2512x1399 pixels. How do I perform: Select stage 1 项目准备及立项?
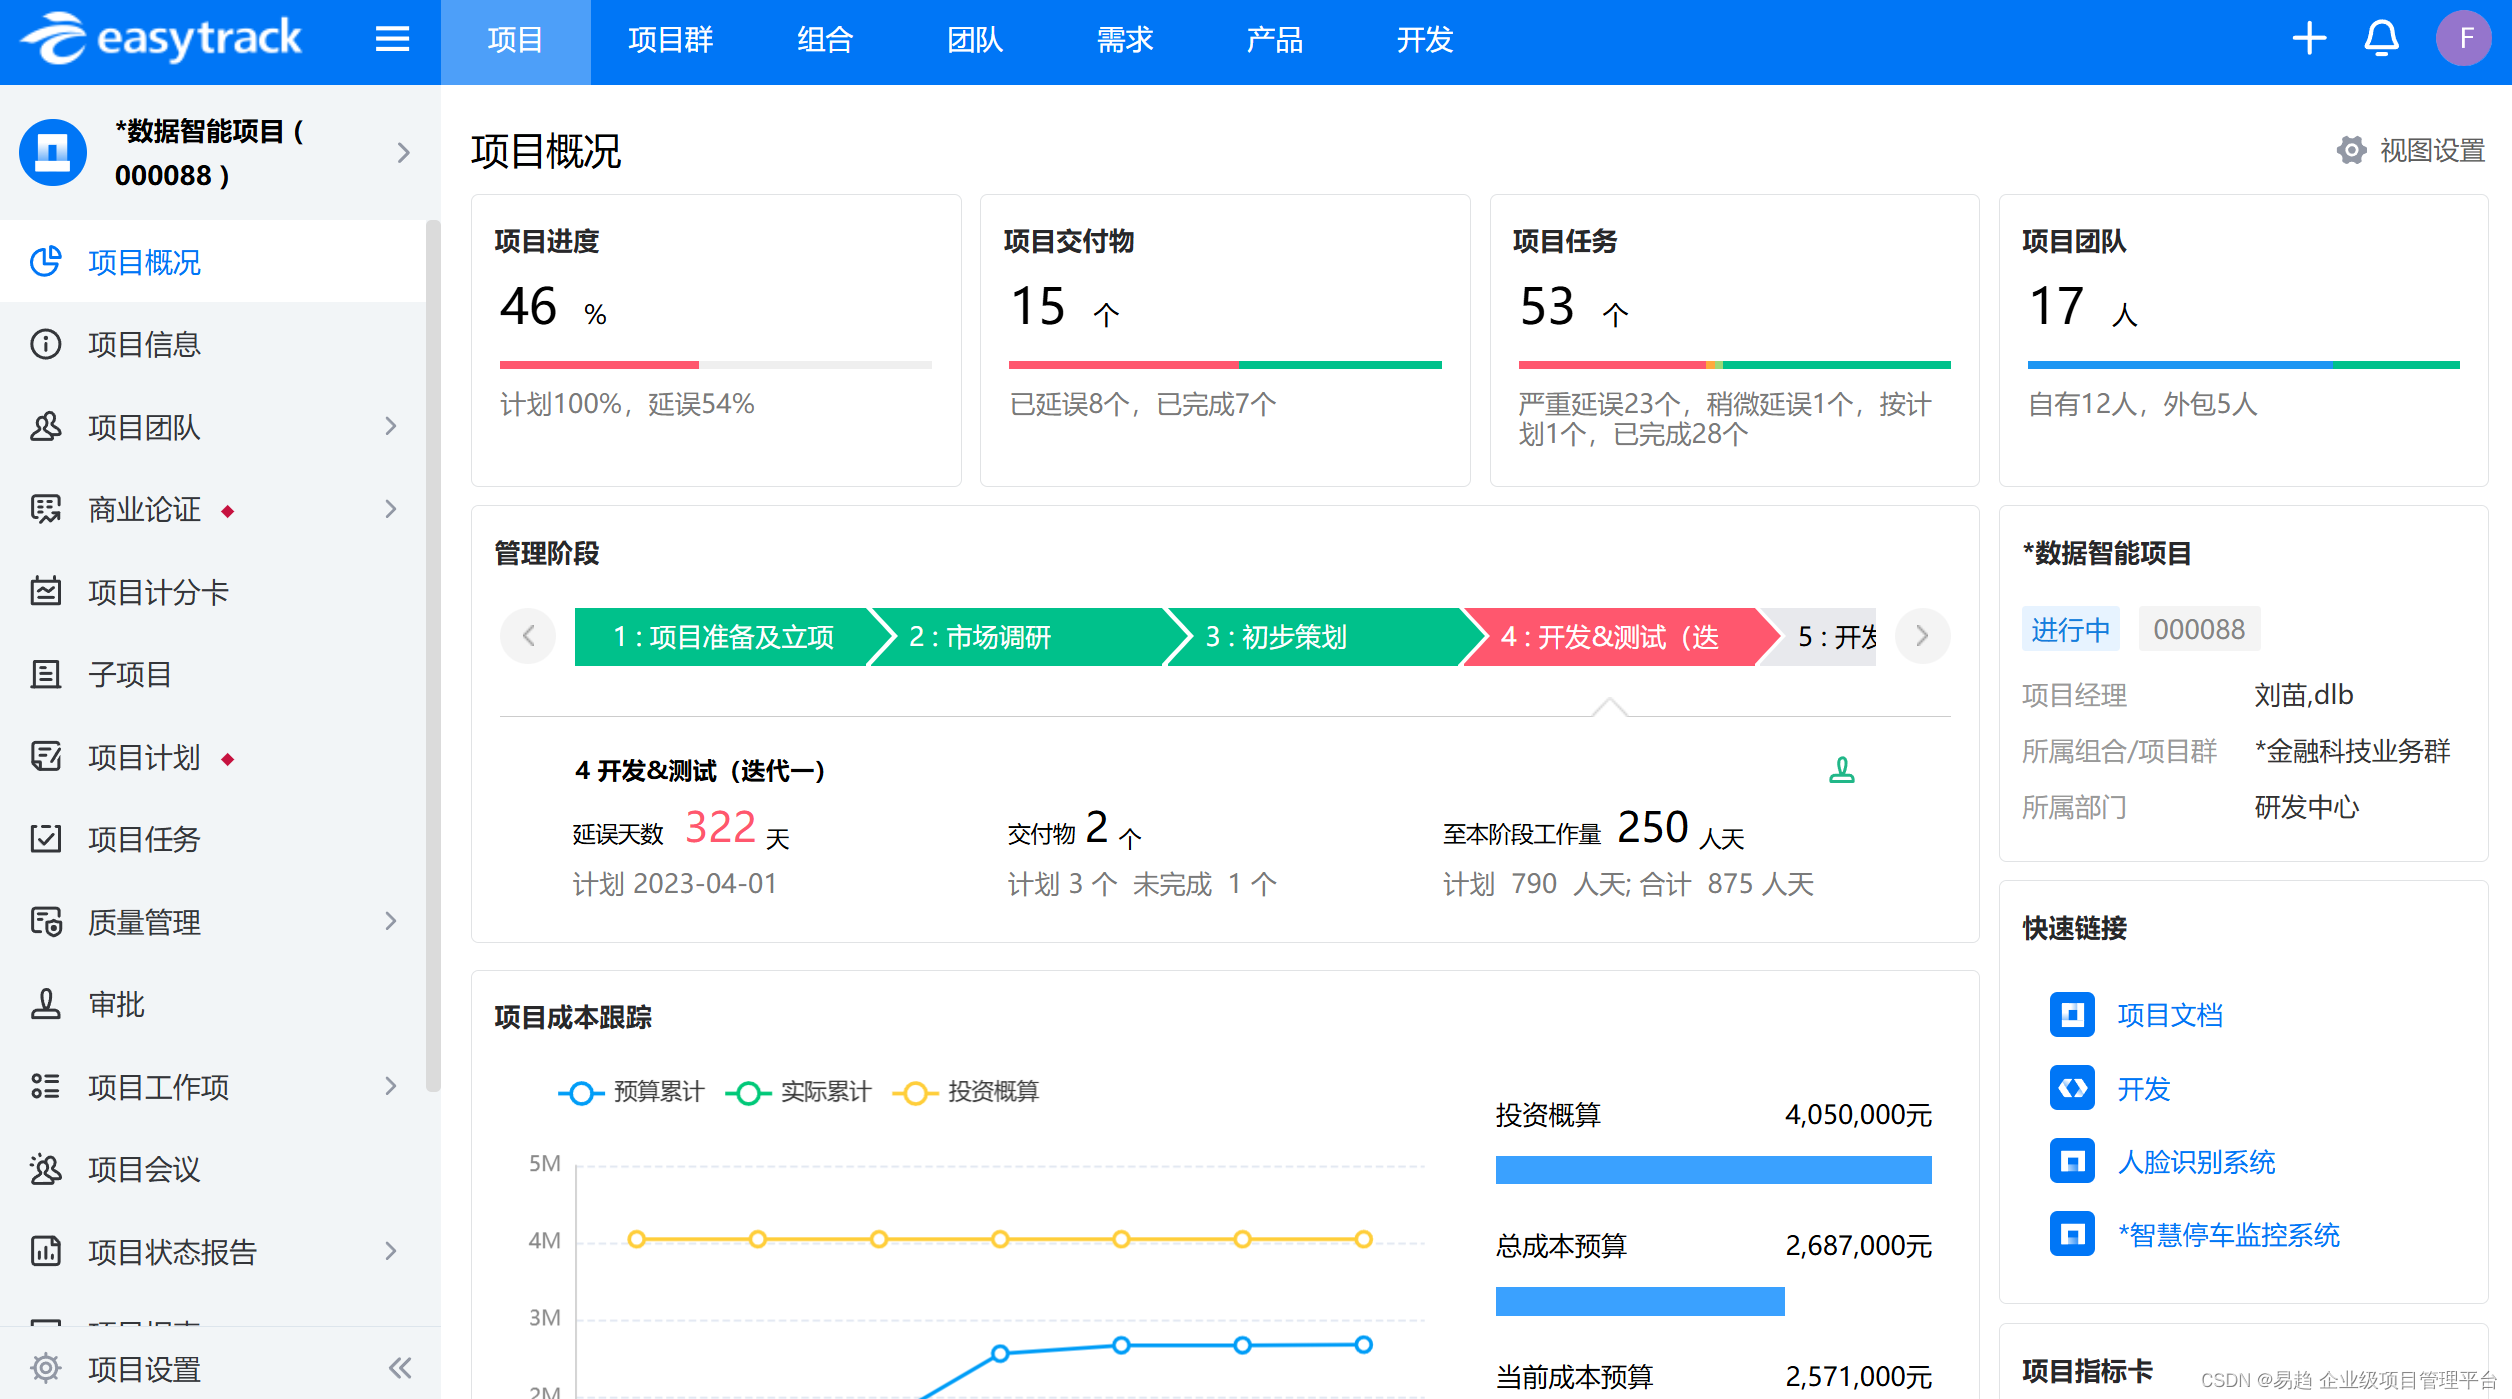722,637
